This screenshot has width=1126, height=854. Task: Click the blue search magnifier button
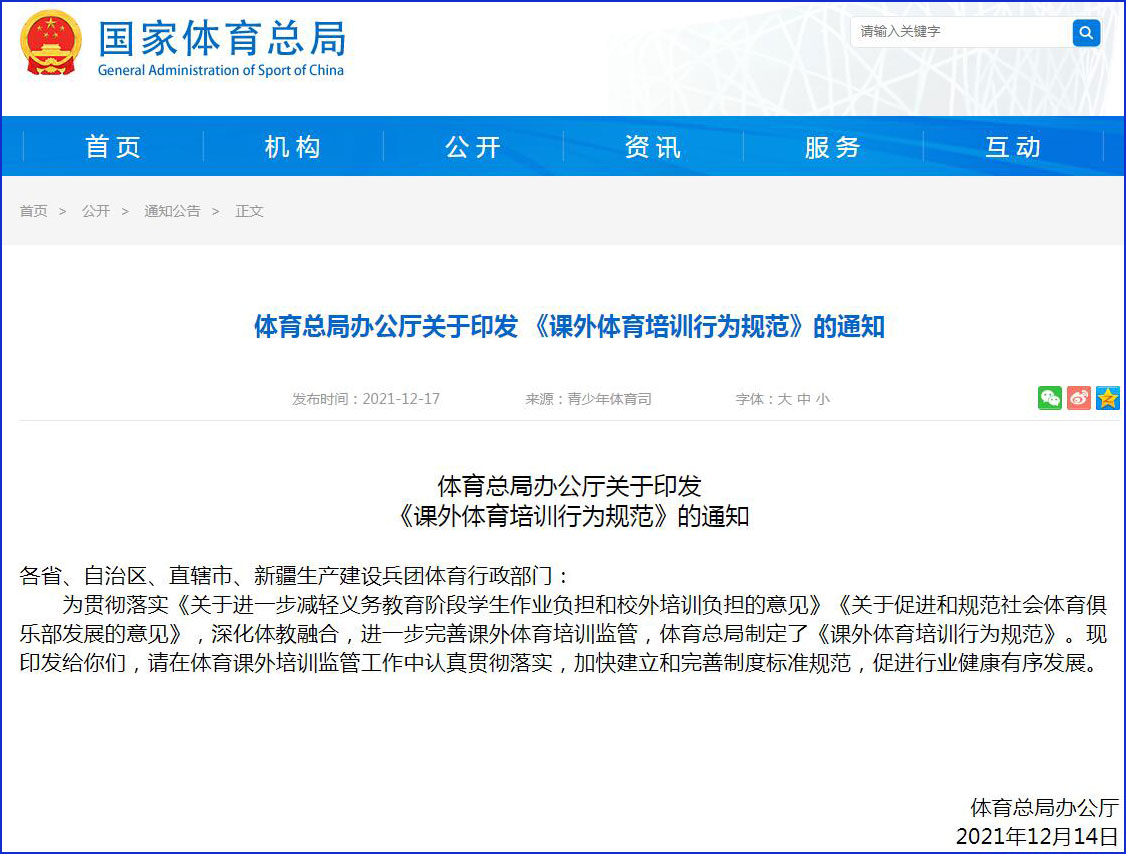1086,33
